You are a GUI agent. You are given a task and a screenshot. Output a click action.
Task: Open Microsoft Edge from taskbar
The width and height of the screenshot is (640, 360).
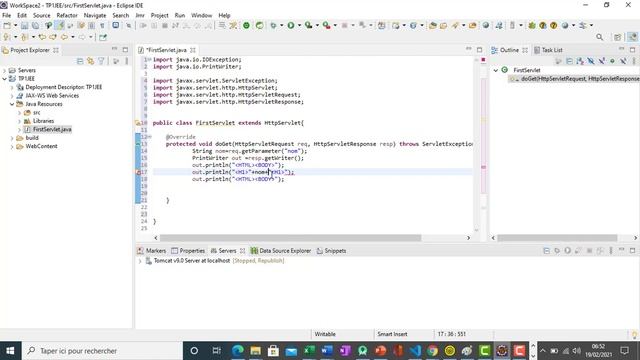coord(238,351)
